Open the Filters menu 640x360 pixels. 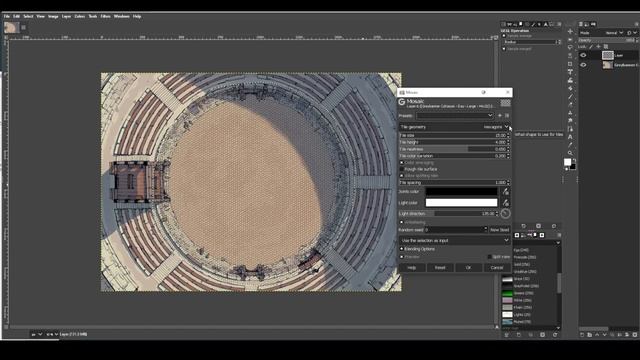click(x=106, y=16)
